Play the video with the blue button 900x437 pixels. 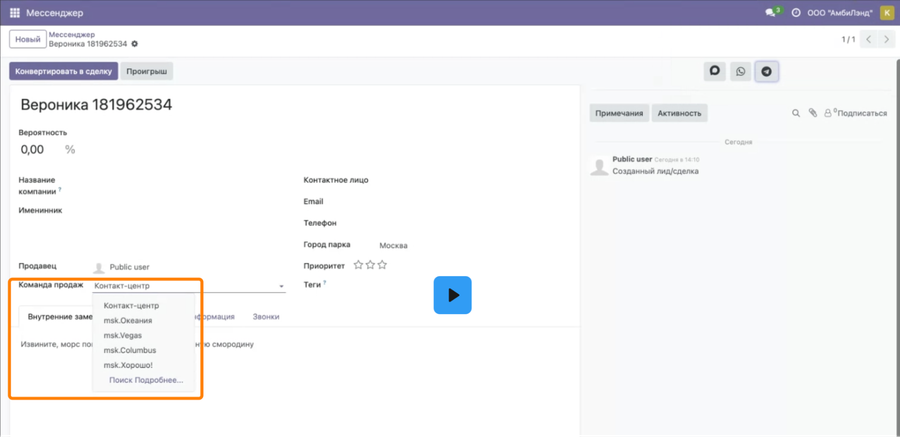[x=452, y=295]
